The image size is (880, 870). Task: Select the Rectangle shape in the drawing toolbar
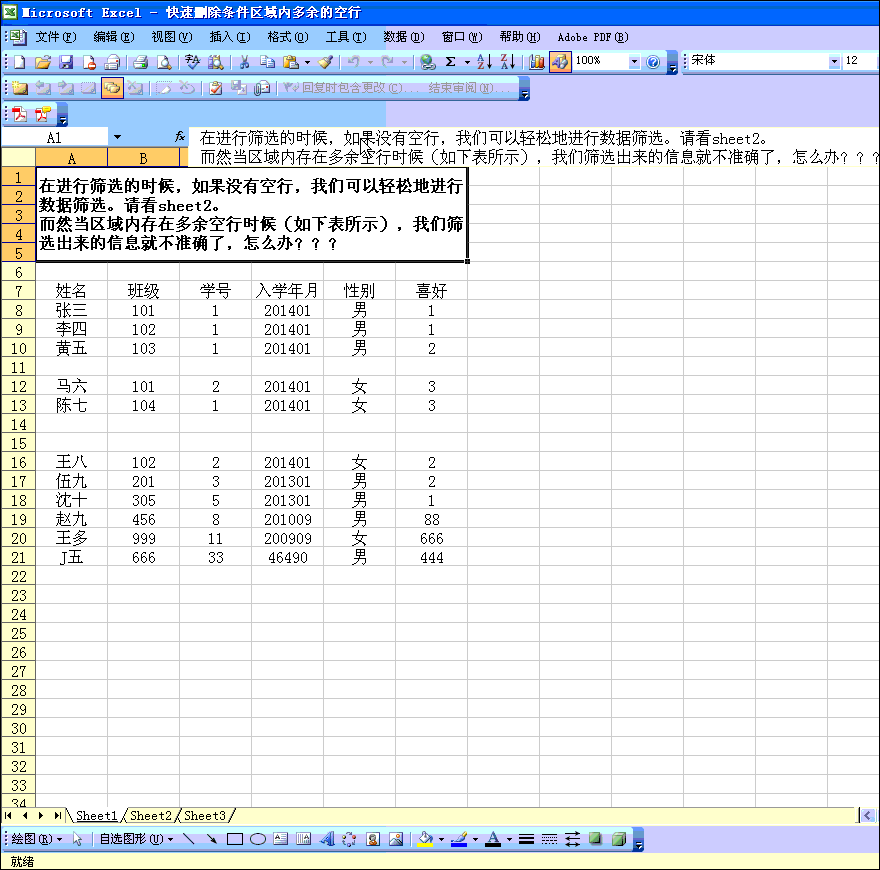point(235,839)
